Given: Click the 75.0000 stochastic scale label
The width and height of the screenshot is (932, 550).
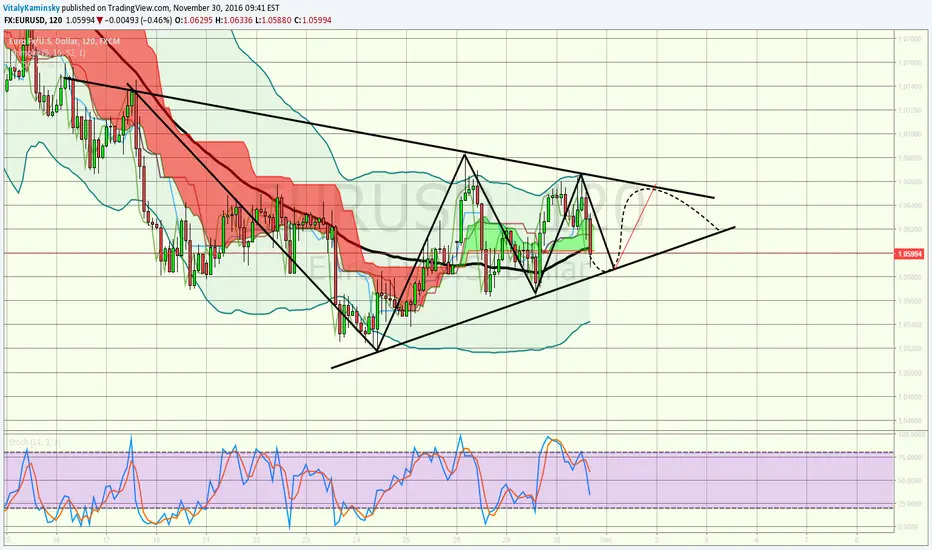Looking at the screenshot, I should tap(910, 457).
